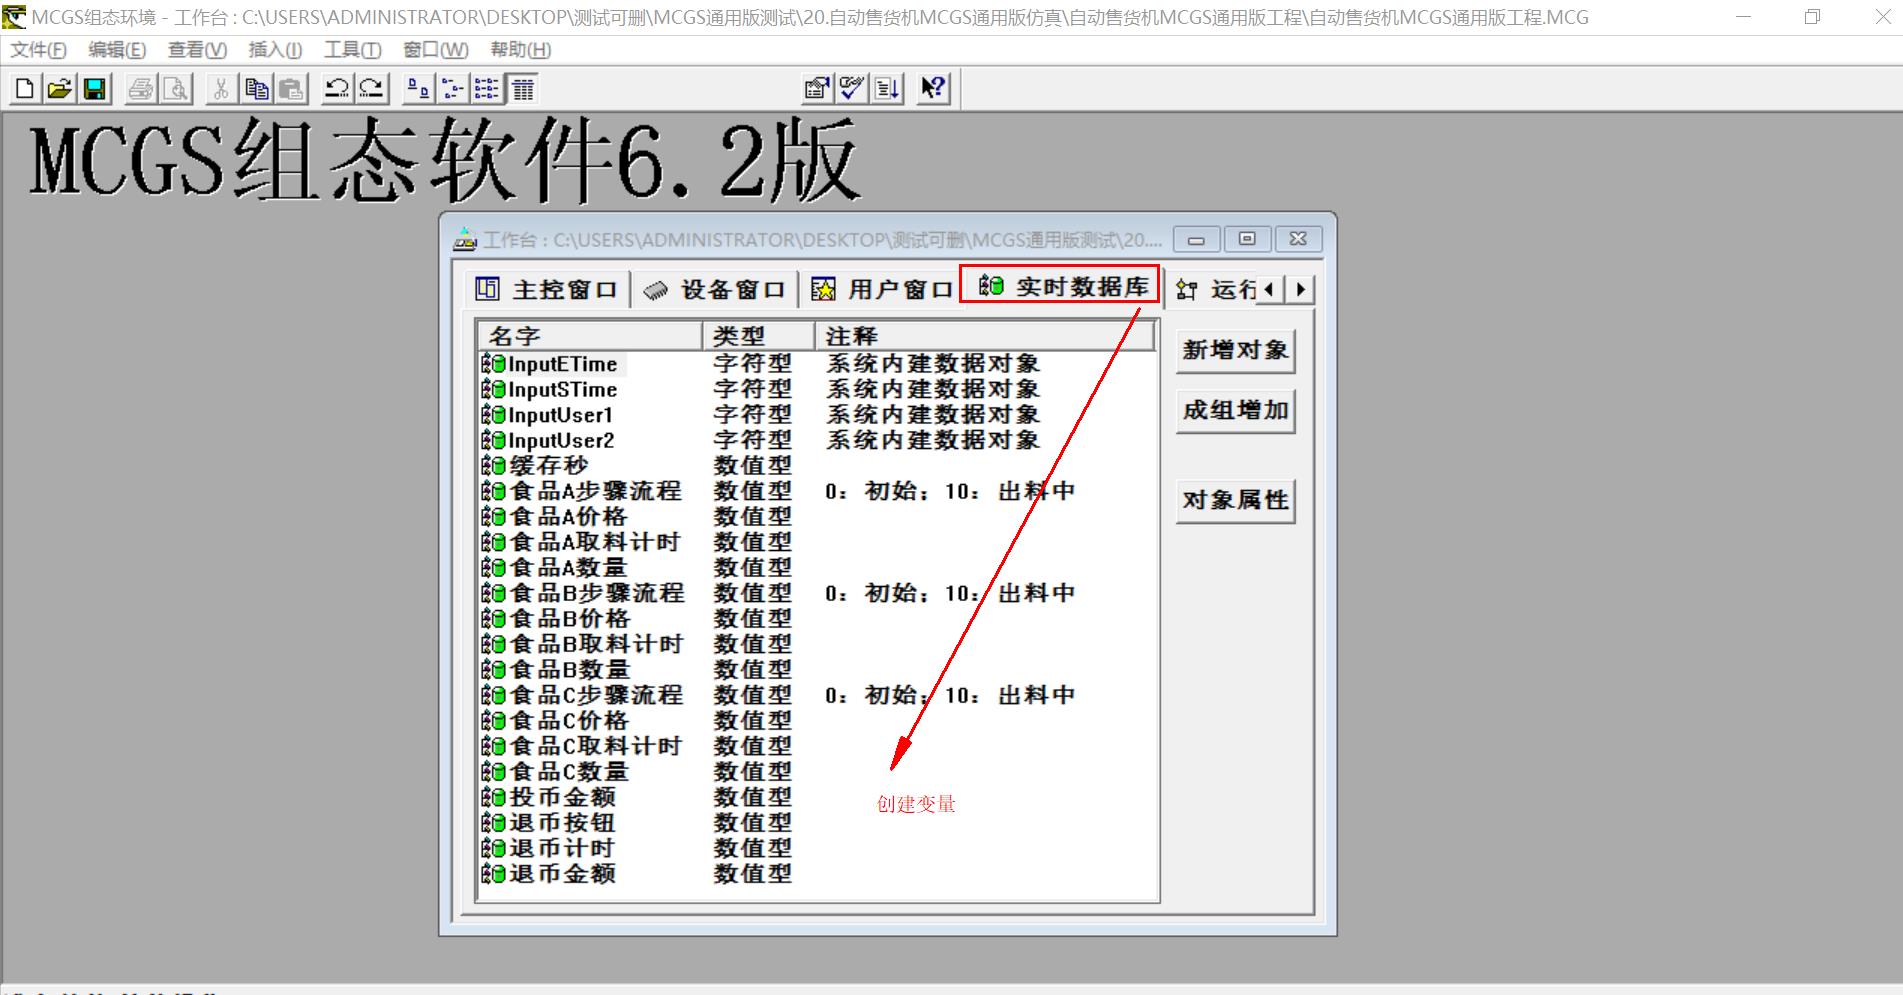1903x995 pixels.
Task: Click the Save floppy disk icon
Action: 95,89
